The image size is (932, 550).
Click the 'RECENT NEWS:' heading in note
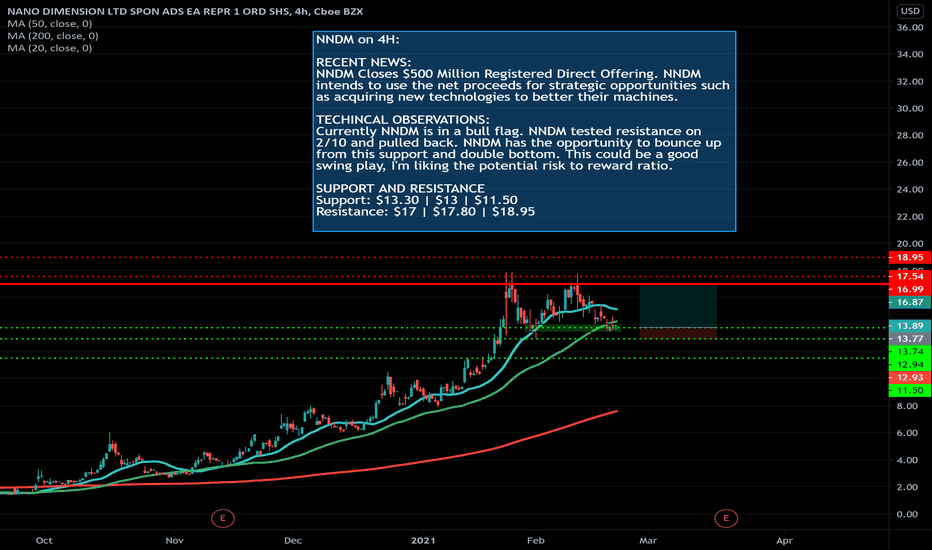point(363,62)
